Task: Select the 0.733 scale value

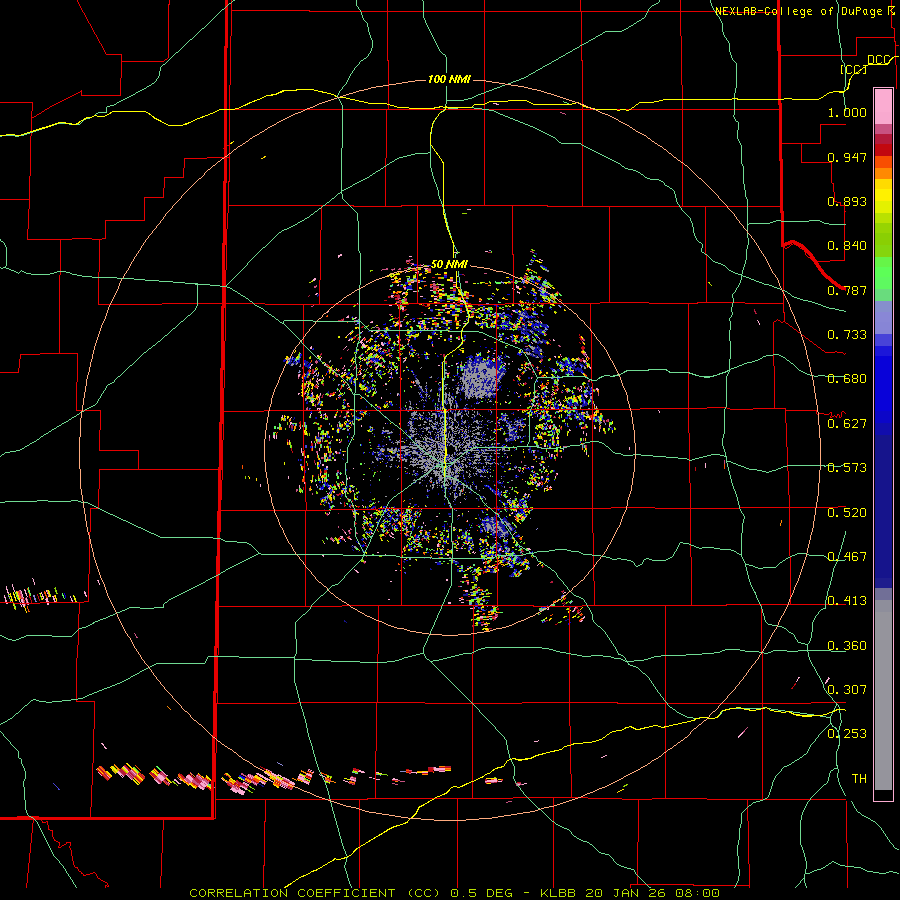Action: point(847,335)
